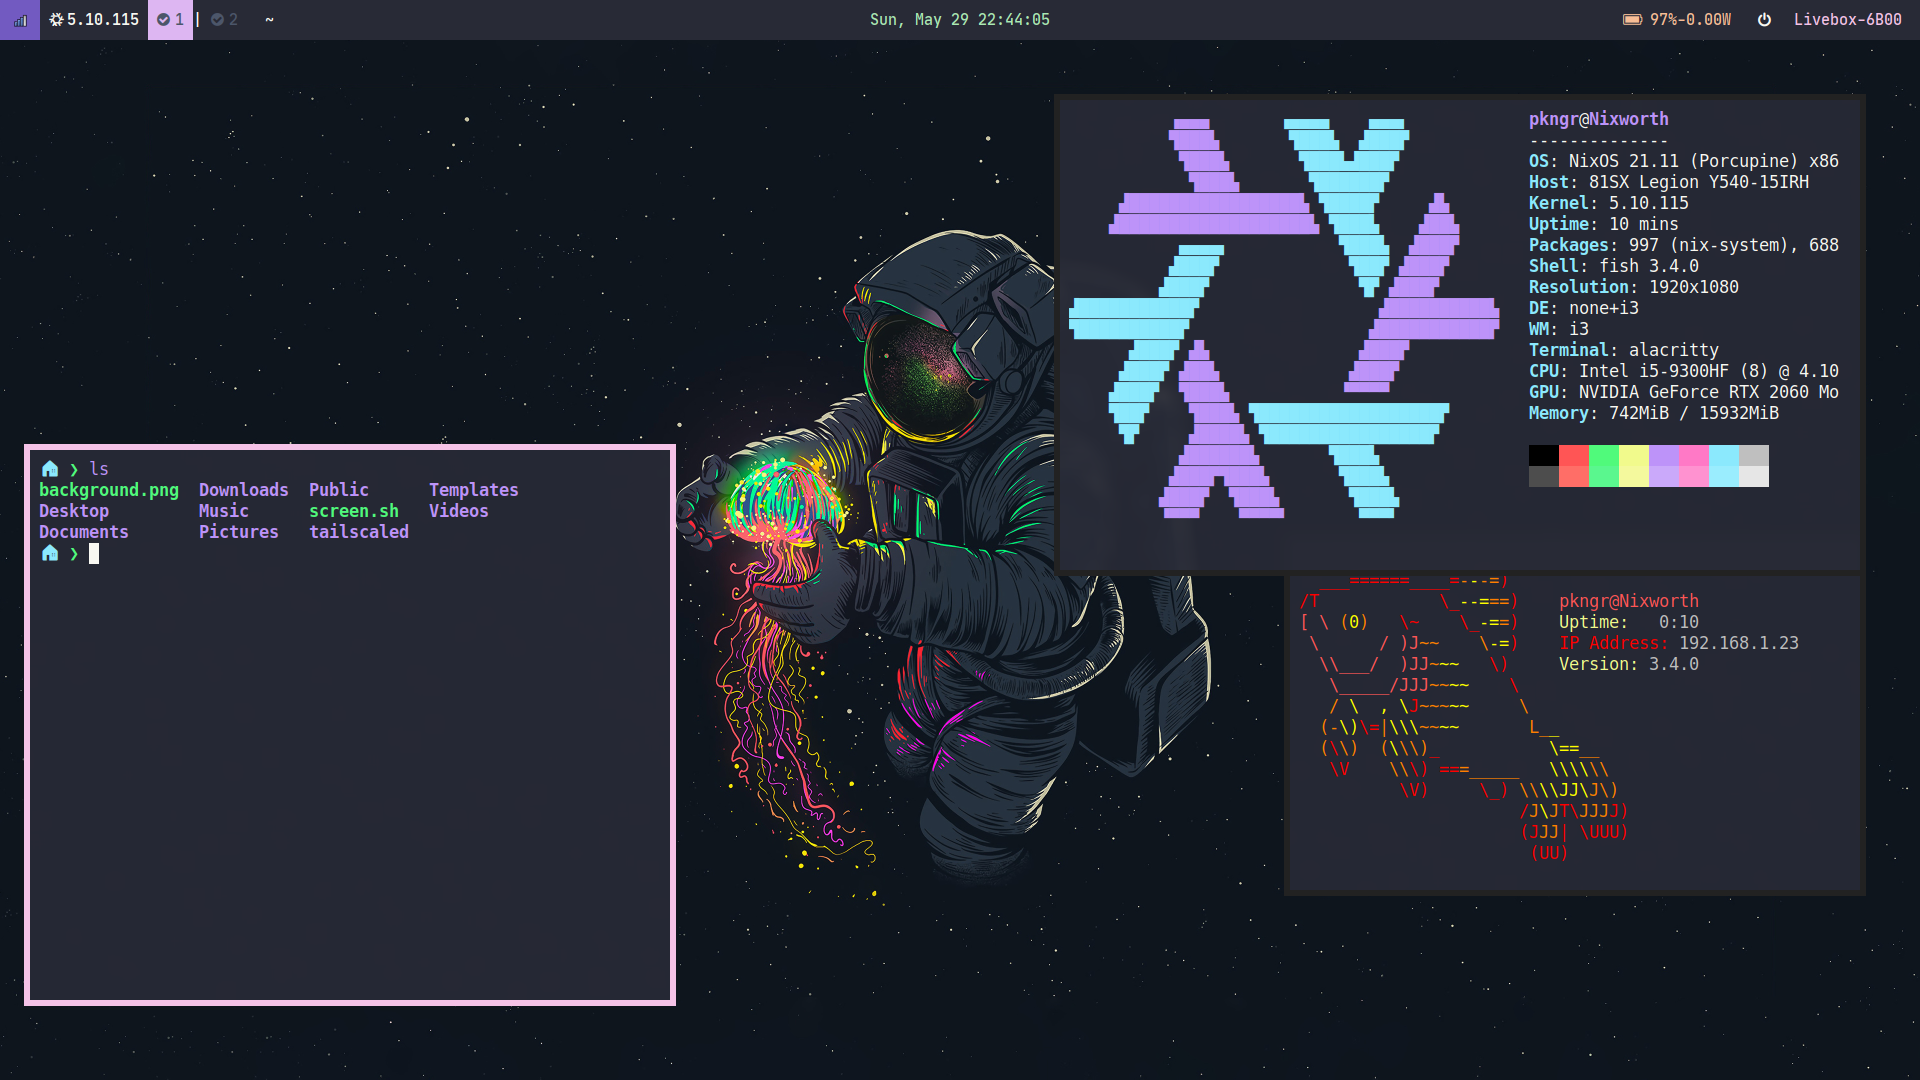Click the kernel version 5.10.115 gear icon
Image resolution: width=1920 pixels, height=1080 pixels.
point(57,20)
